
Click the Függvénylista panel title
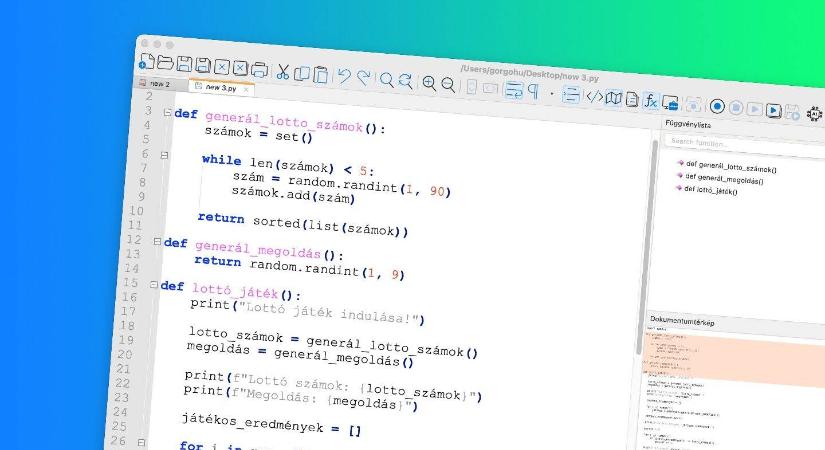point(688,124)
